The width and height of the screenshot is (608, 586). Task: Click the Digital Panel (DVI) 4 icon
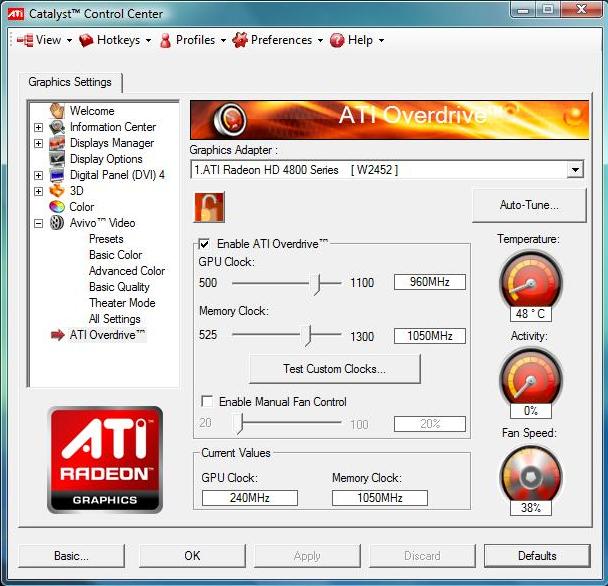point(57,175)
